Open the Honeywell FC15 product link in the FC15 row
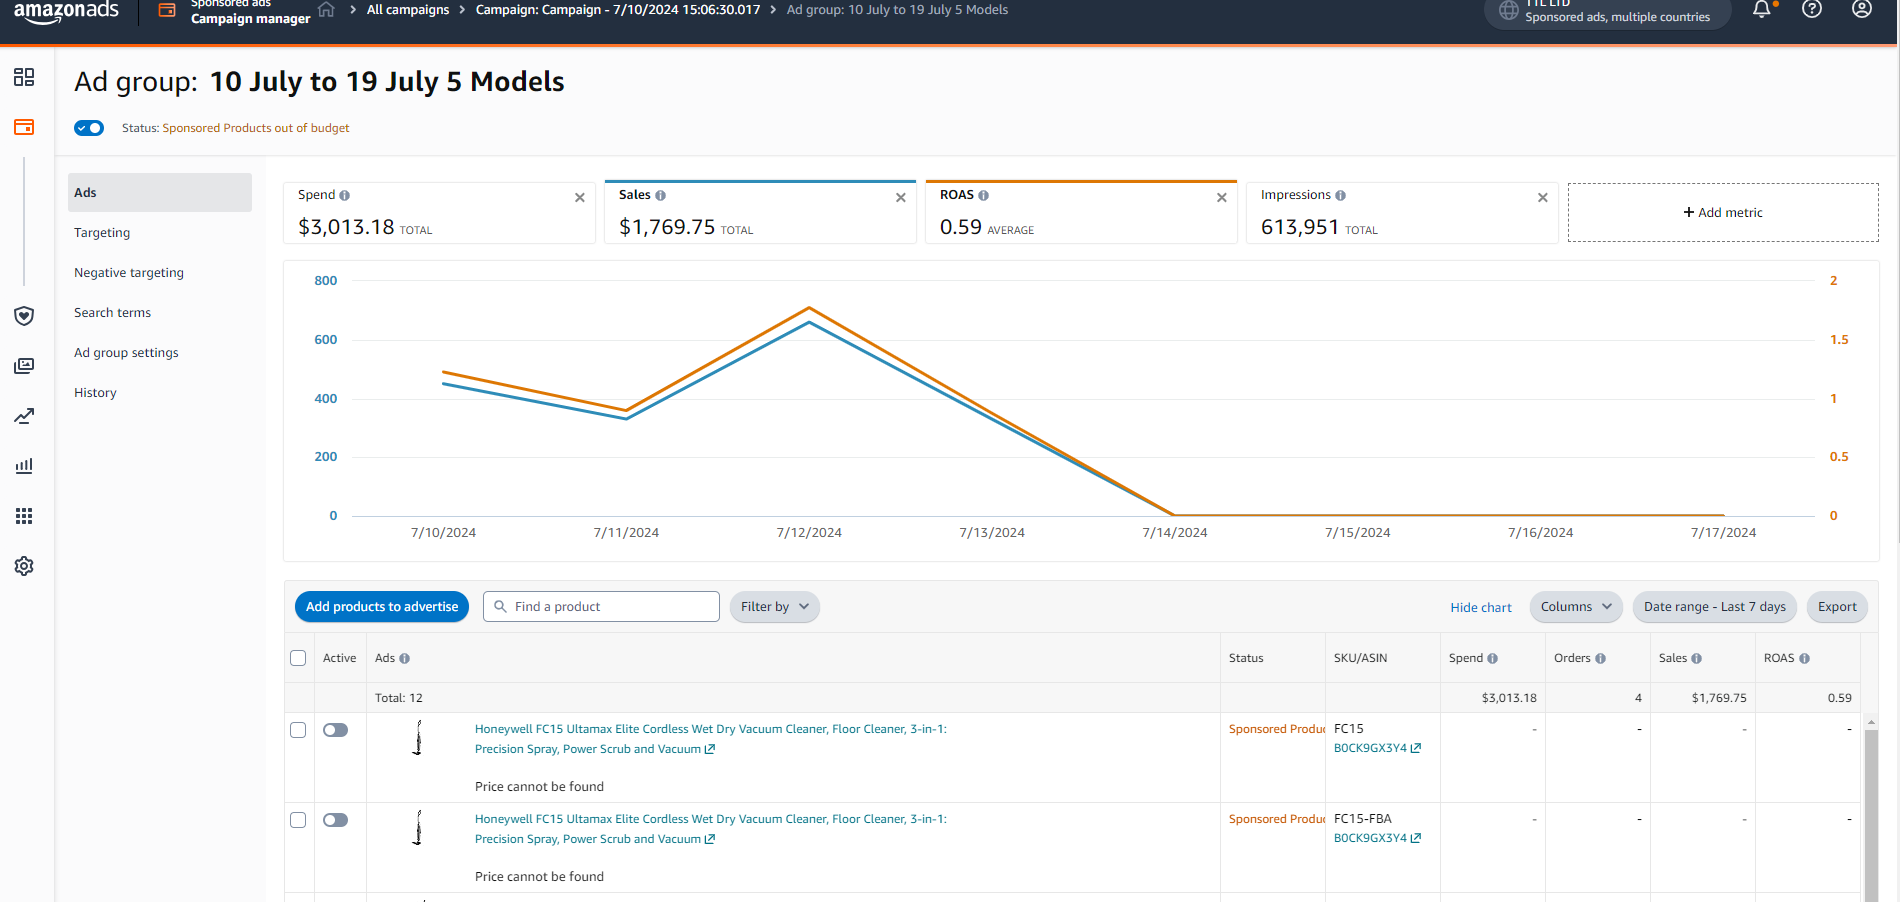The height and width of the screenshot is (902, 1900). [710, 739]
